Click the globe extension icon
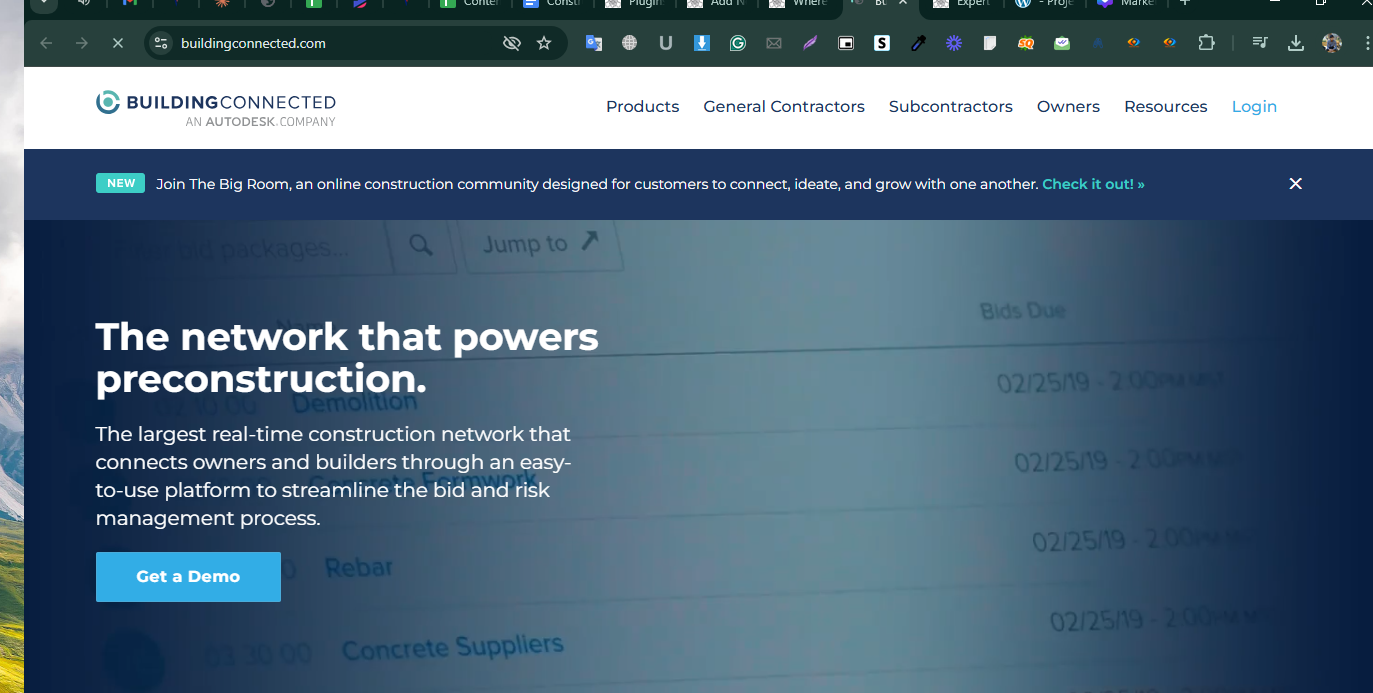This screenshot has width=1373, height=693. pyautogui.click(x=629, y=43)
